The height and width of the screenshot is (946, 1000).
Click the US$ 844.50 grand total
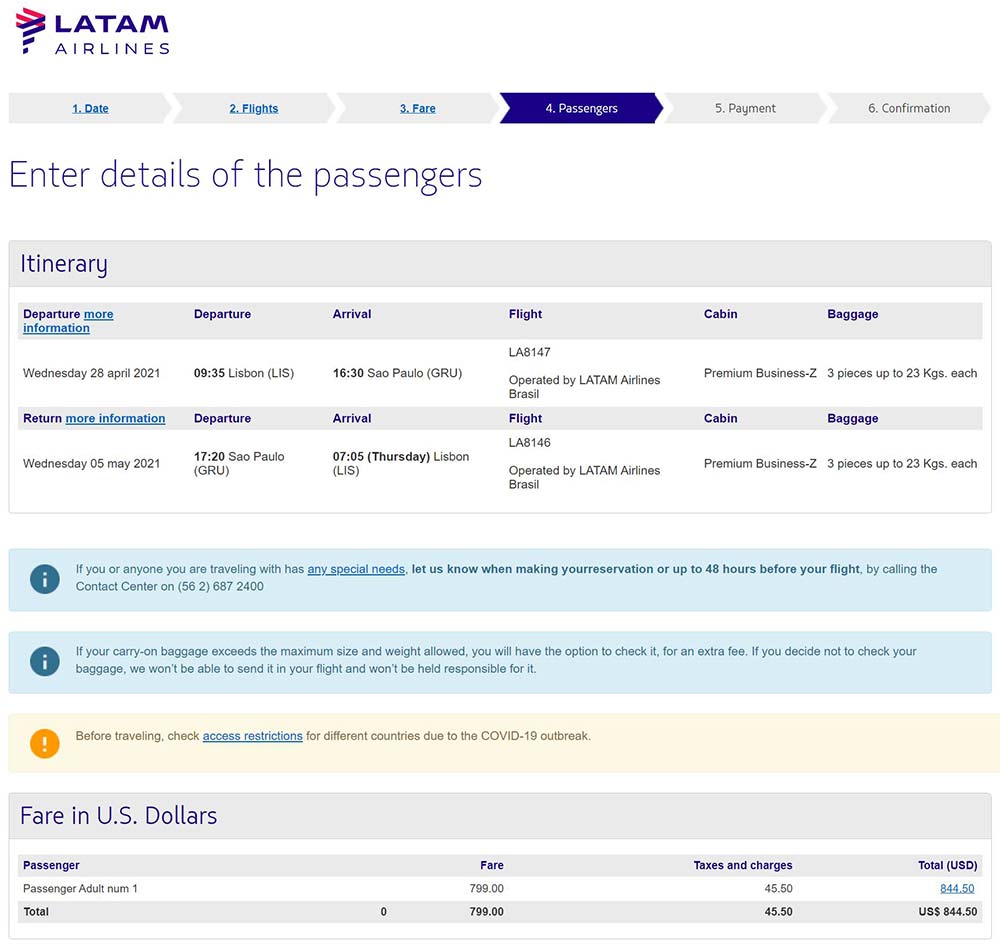[x=948, y=912]
